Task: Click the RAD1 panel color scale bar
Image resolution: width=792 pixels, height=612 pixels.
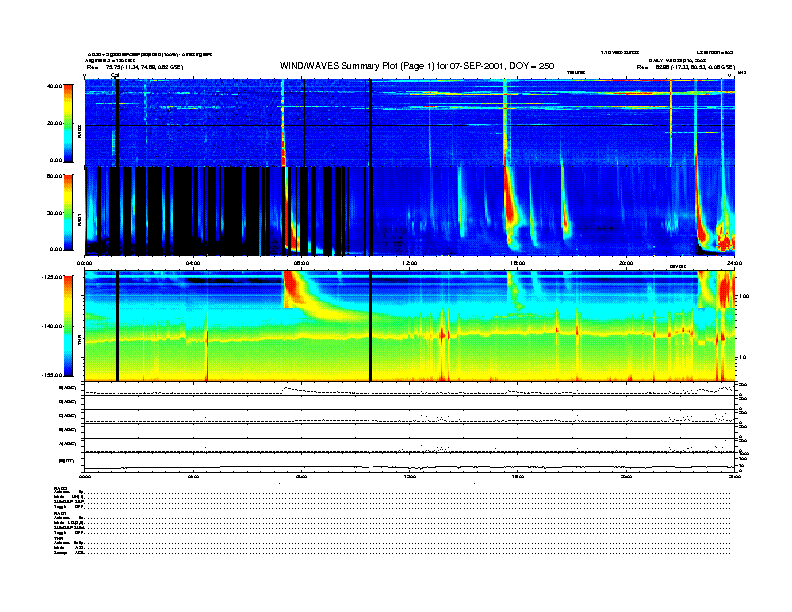Action: click(x=68, y=212)
